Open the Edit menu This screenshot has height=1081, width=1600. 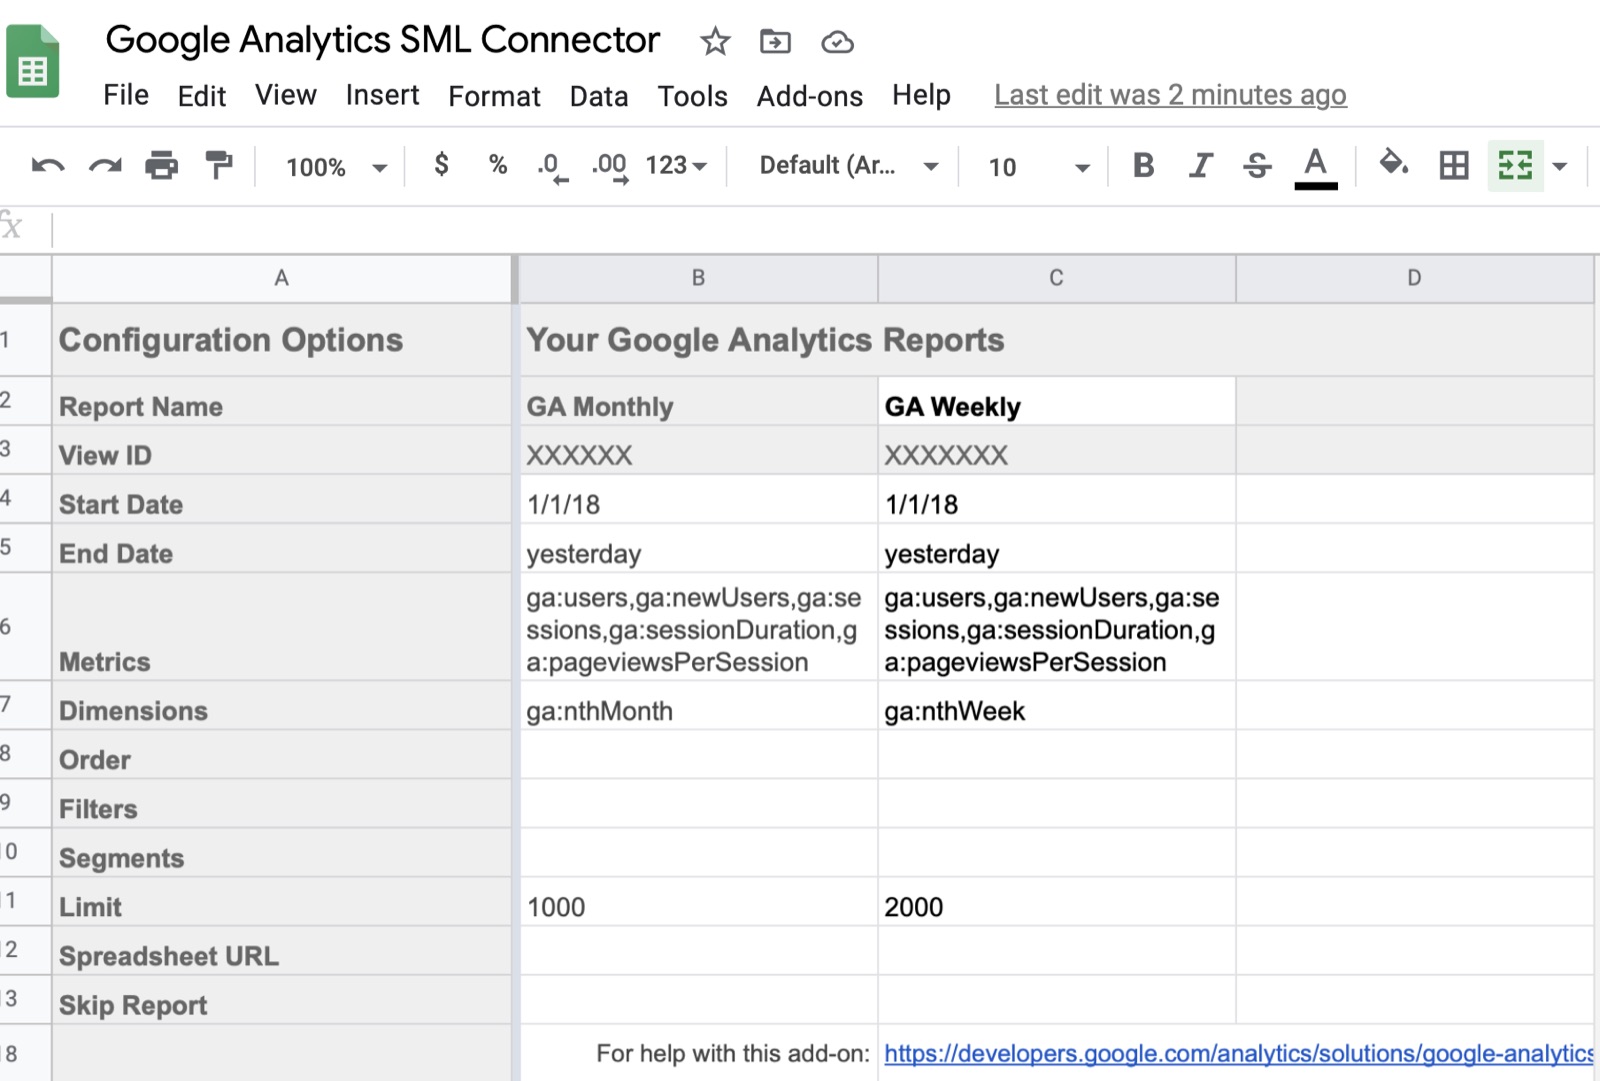coord(201,96)
